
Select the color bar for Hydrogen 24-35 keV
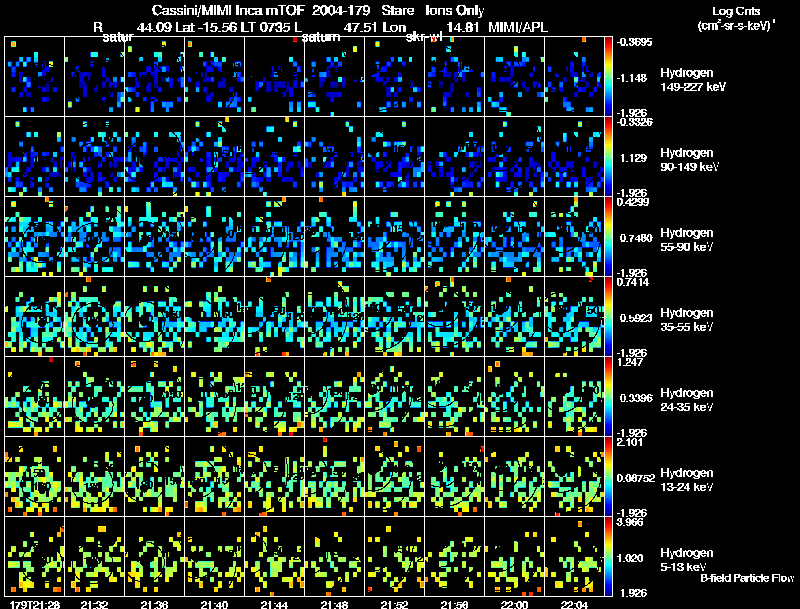pos(608,397)
